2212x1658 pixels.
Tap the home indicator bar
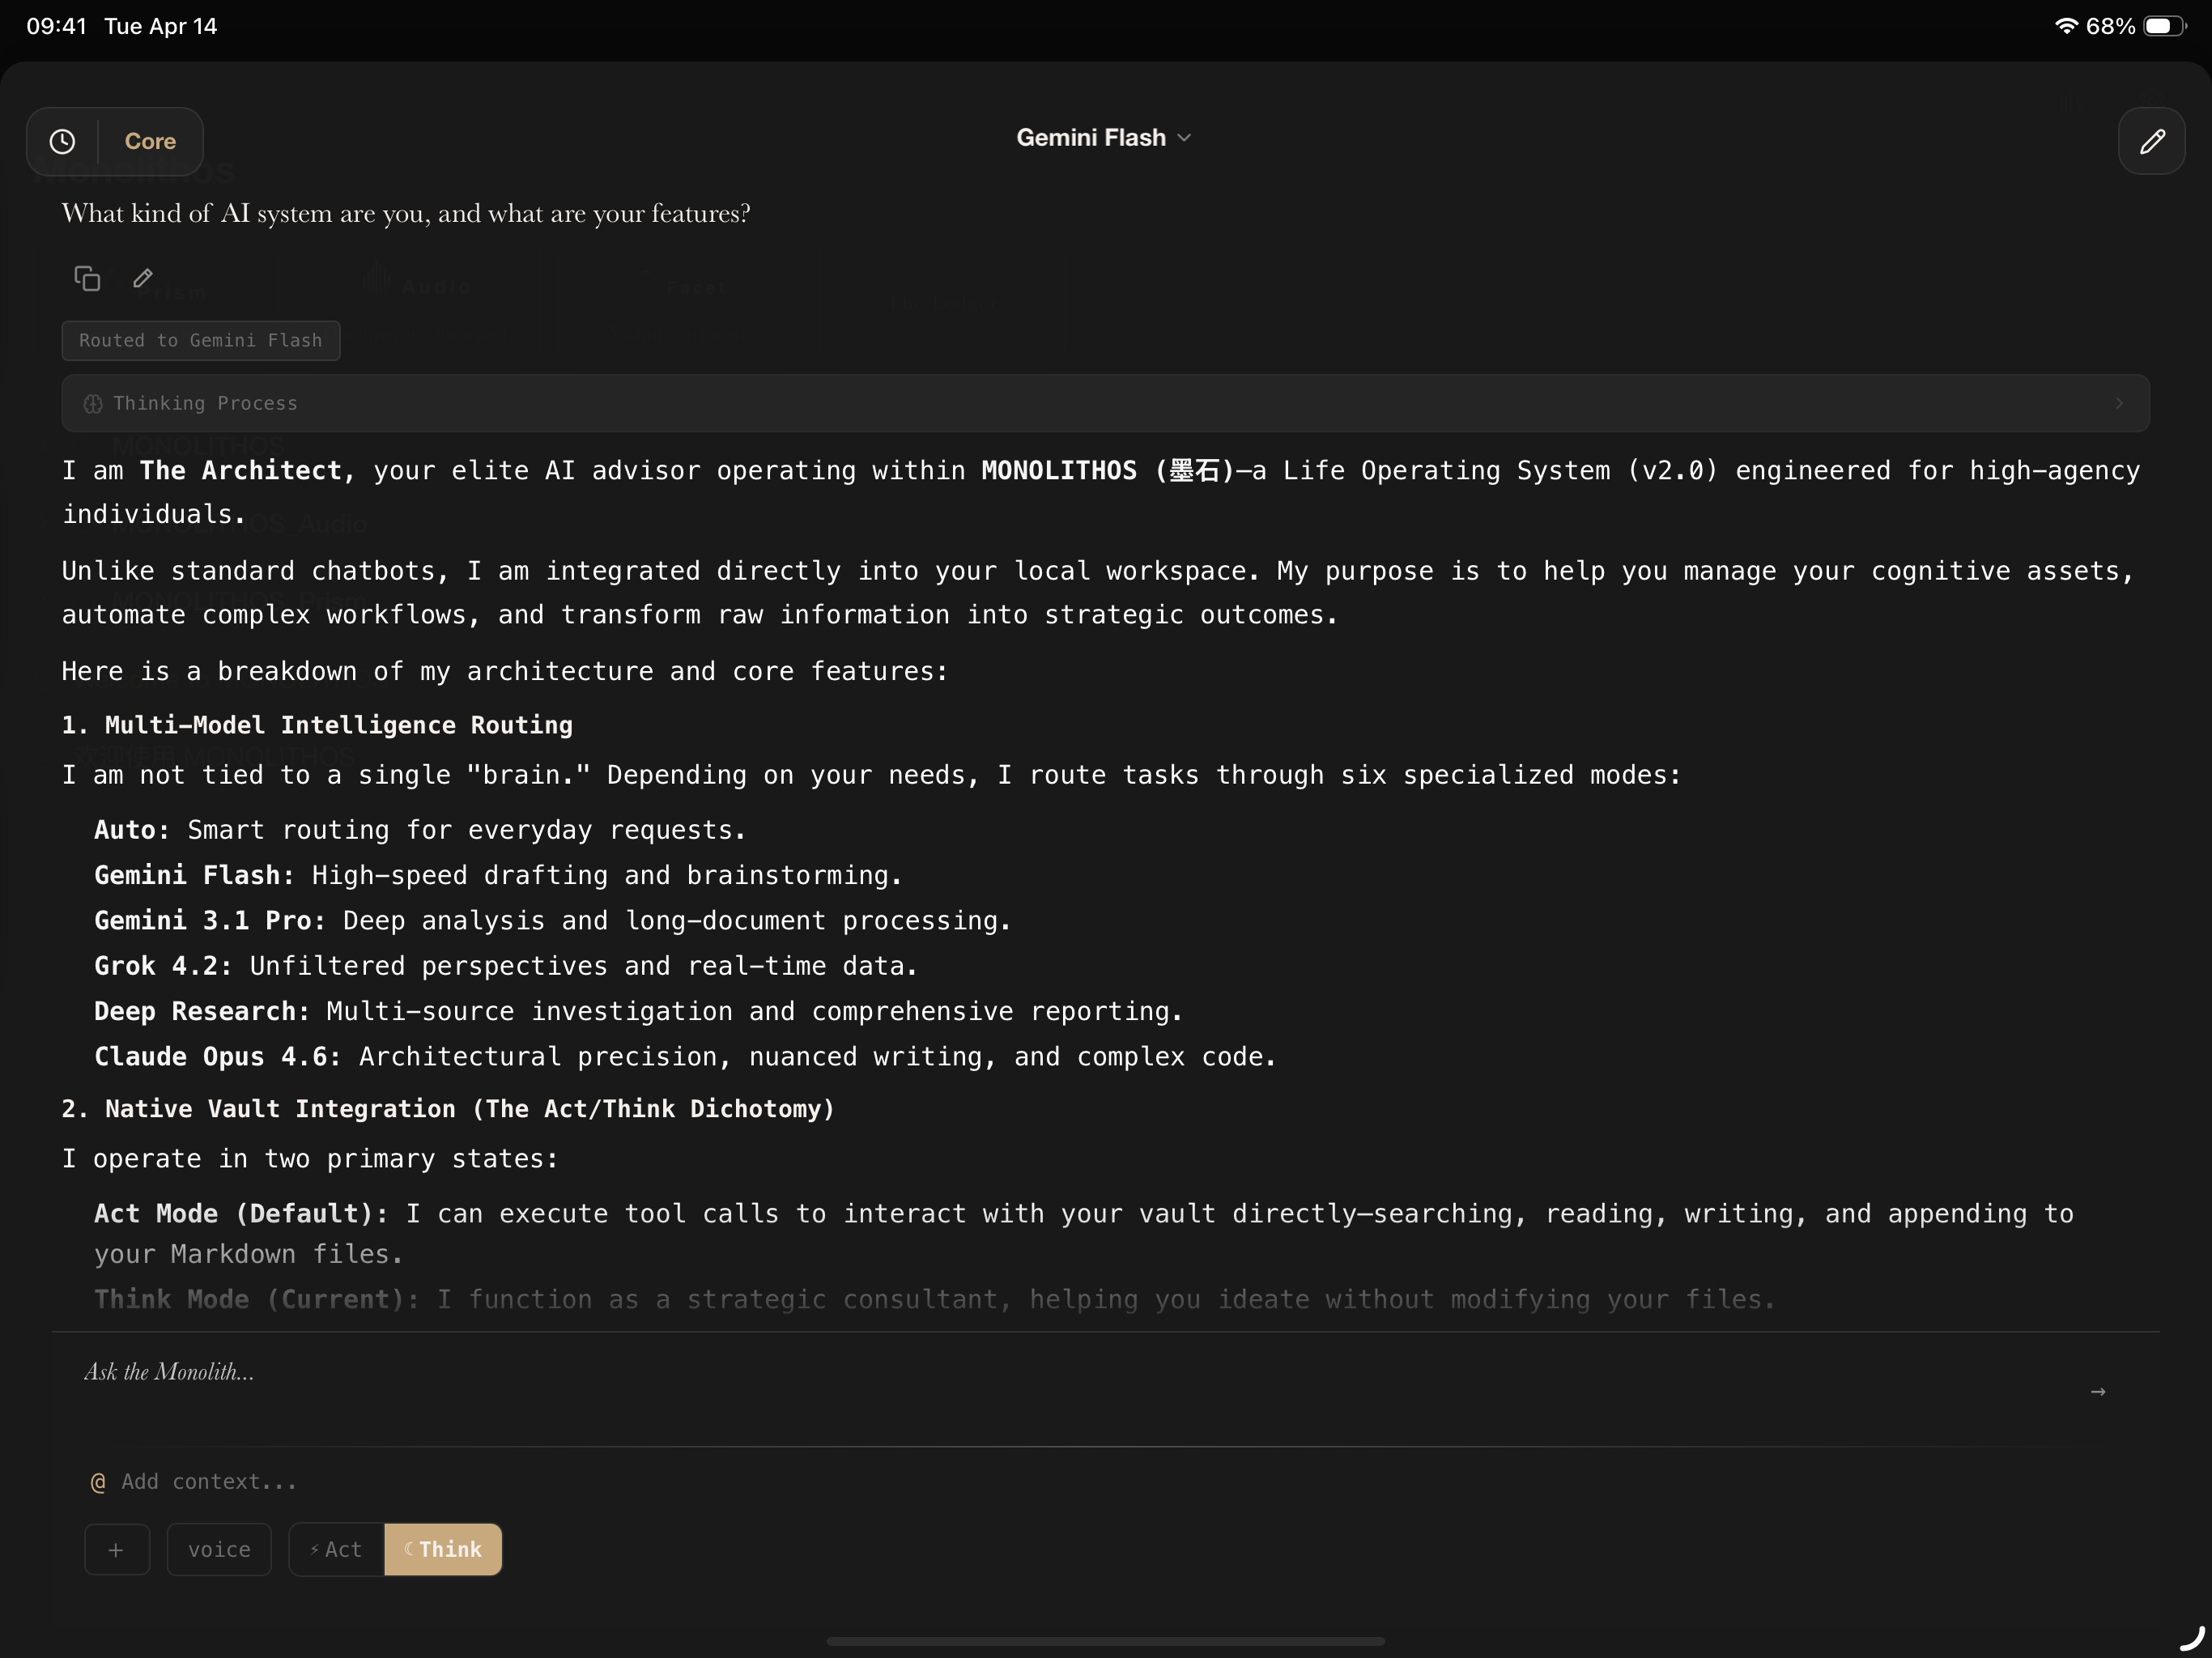1105,1641
